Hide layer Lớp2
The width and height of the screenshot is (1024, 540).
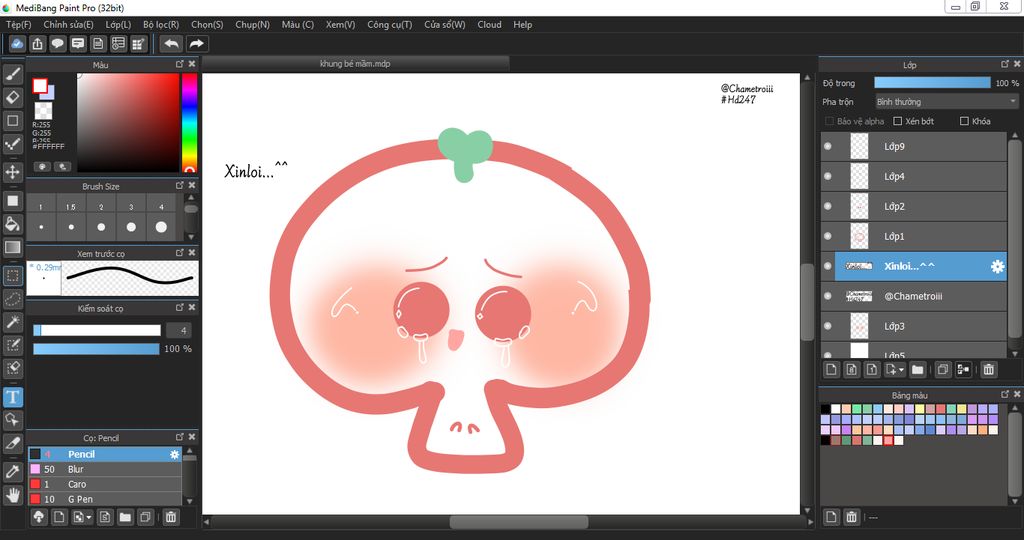pyautogui.click(x=827, y=206)
